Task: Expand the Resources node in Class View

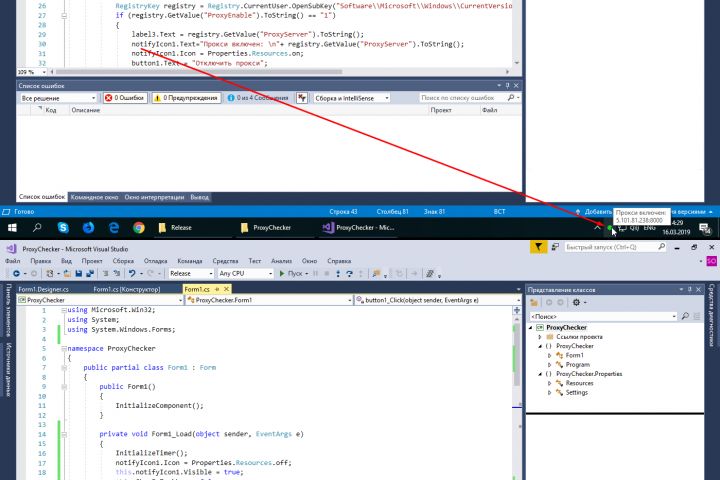Action: tap(549, 383)
